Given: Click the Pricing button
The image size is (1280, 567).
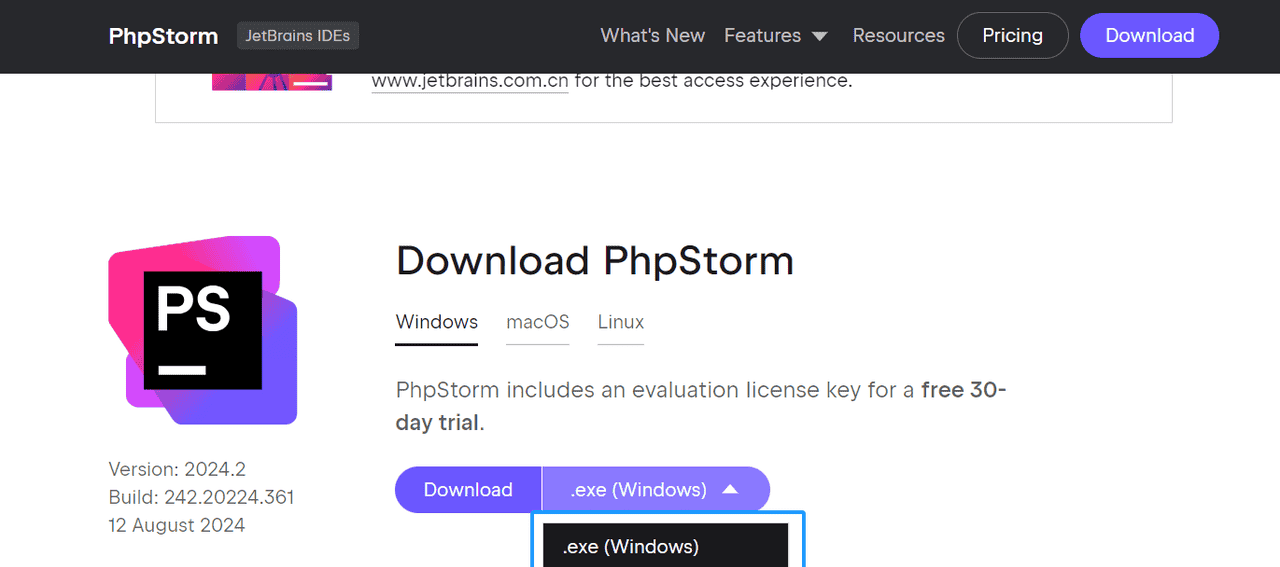Looking at the screenshot, I should (1012, 36).
